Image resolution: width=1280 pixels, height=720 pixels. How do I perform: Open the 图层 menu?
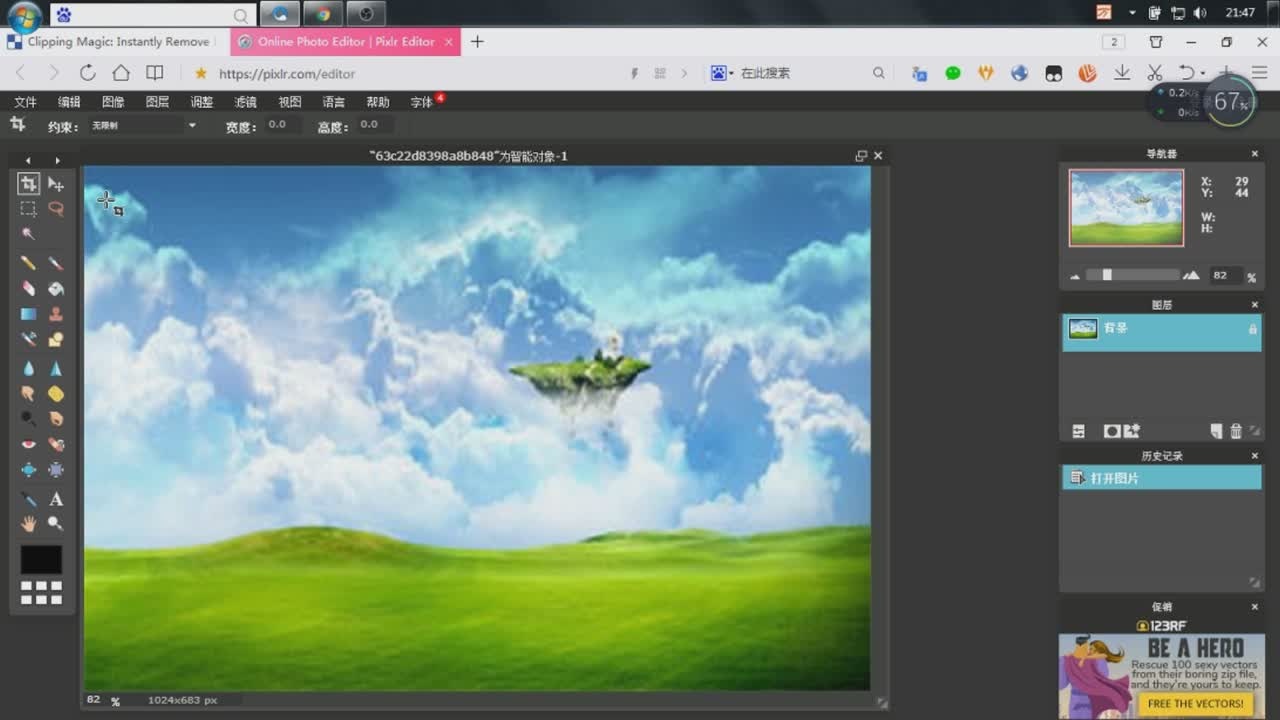pyautogui.click(x=157, y=102)
